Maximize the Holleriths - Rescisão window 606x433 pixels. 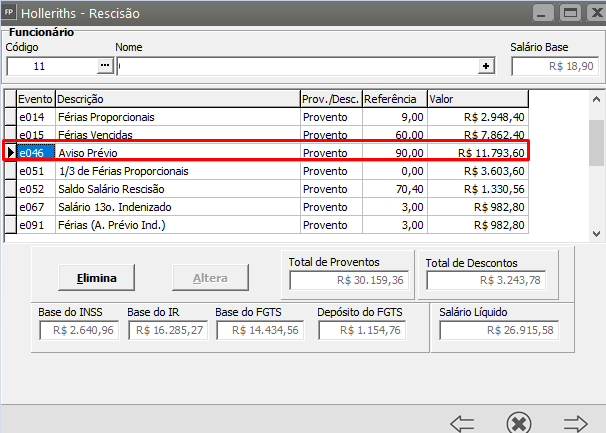tap(570, 13)
